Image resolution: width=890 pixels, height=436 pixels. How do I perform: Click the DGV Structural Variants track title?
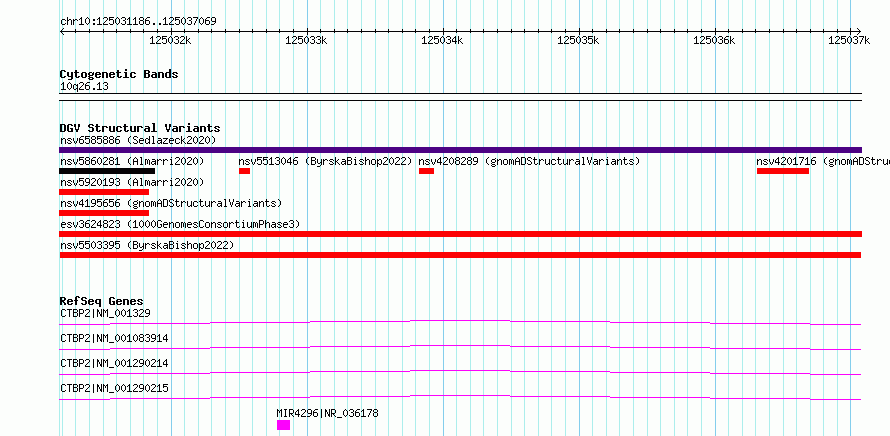140,128
